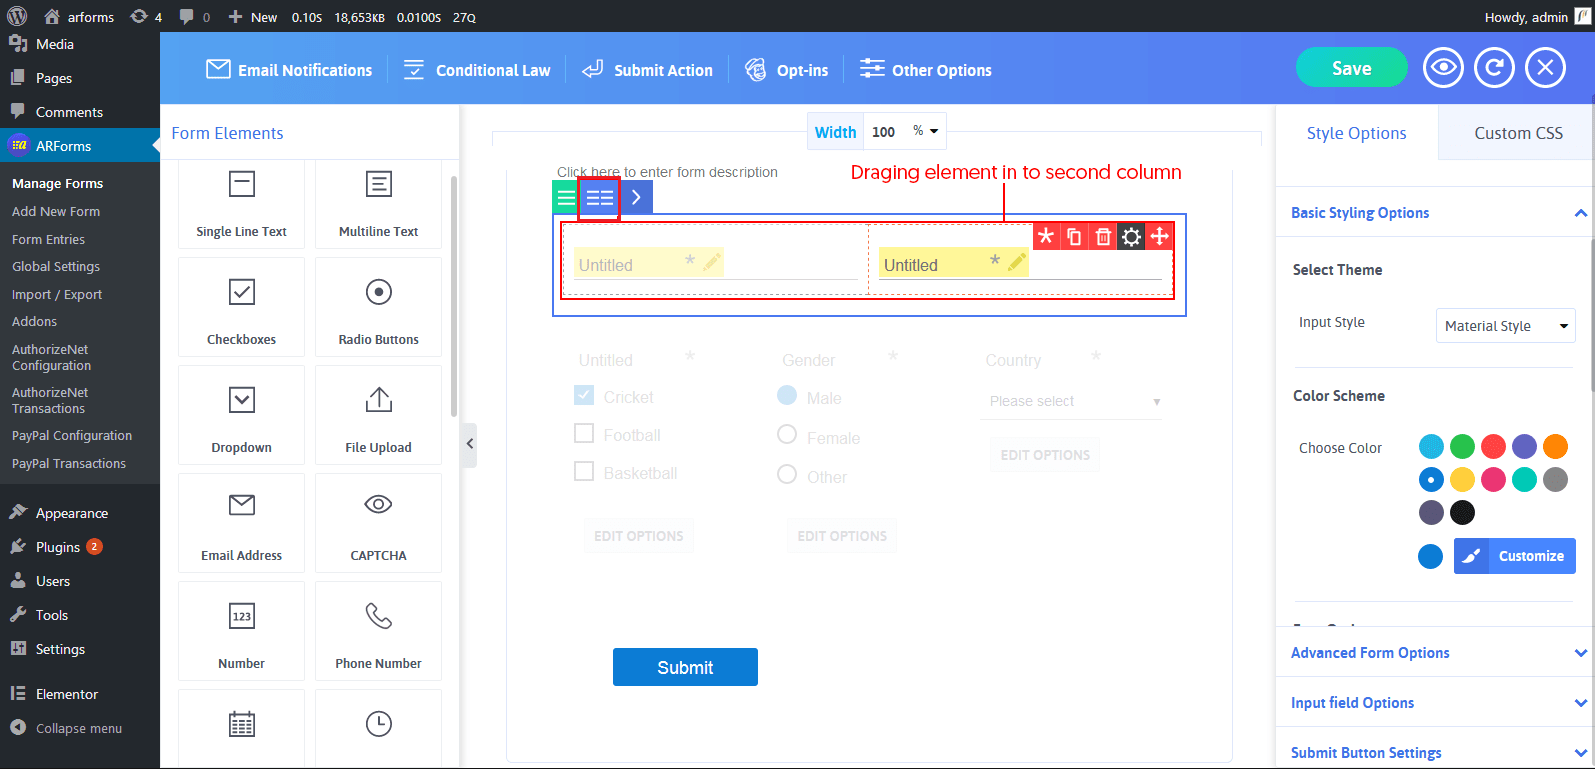1595x769 pixels.
Task: Open the Input Style dropdown
Action: [1505, 326]
